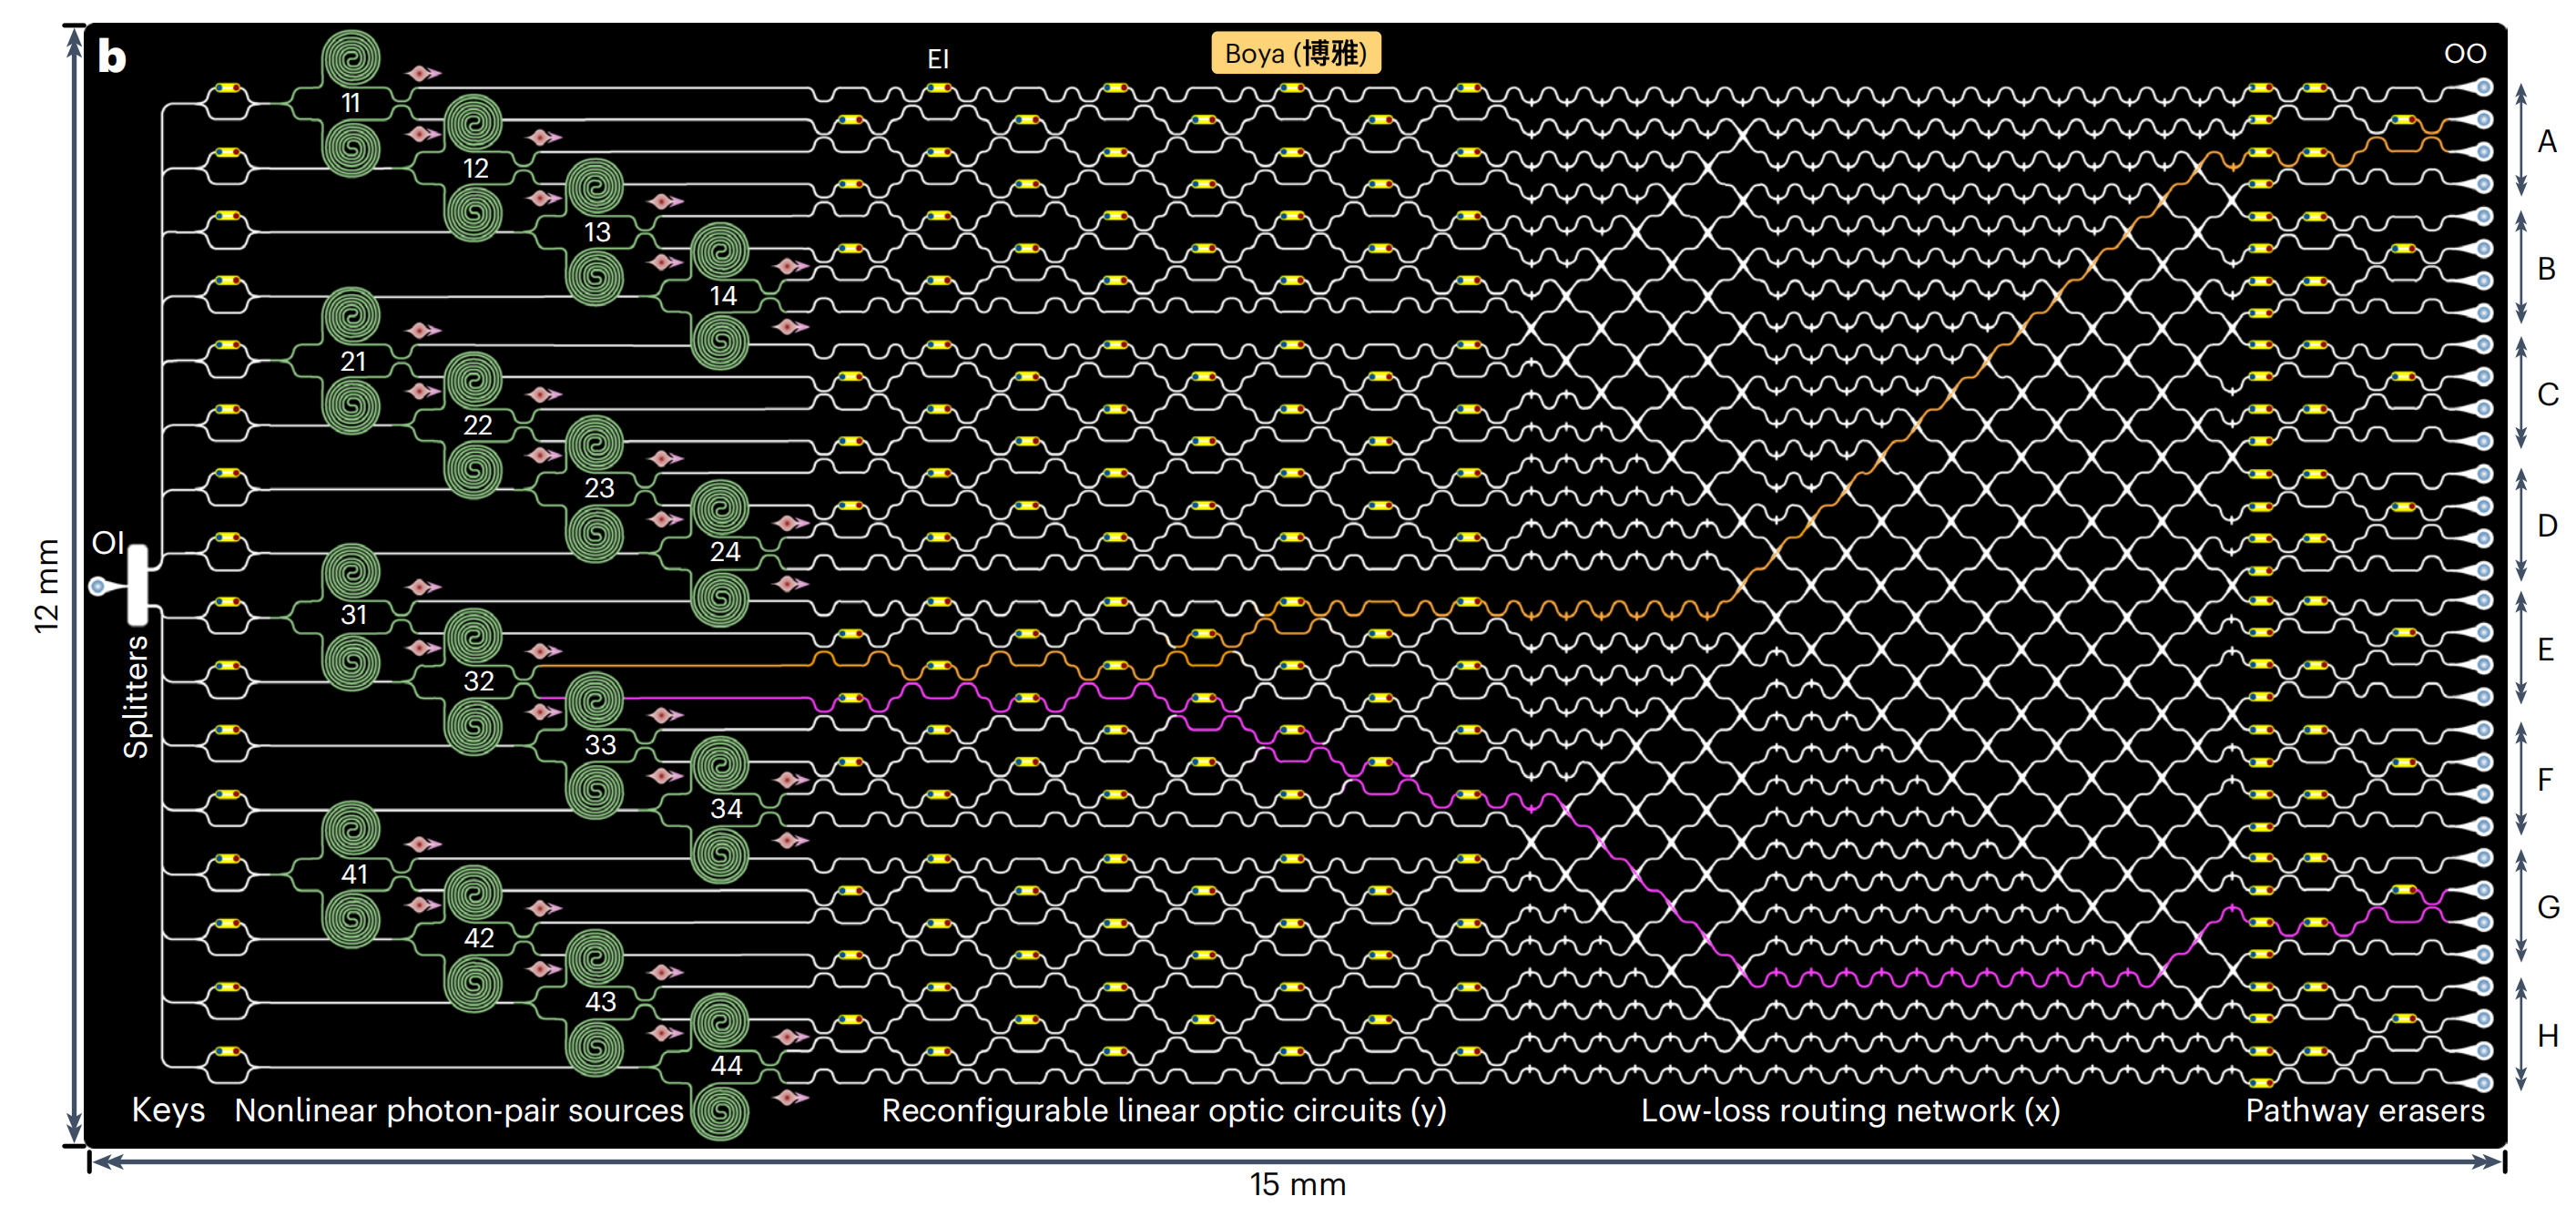Click the Boya orange label badge
This screenshot has width=2576, height=1227.
click(1295, 53)
